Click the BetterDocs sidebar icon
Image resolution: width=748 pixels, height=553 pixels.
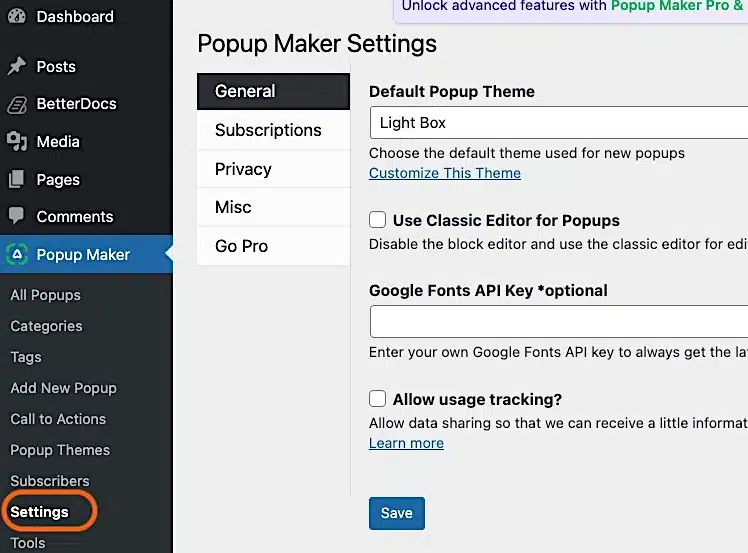coord(17,104)
